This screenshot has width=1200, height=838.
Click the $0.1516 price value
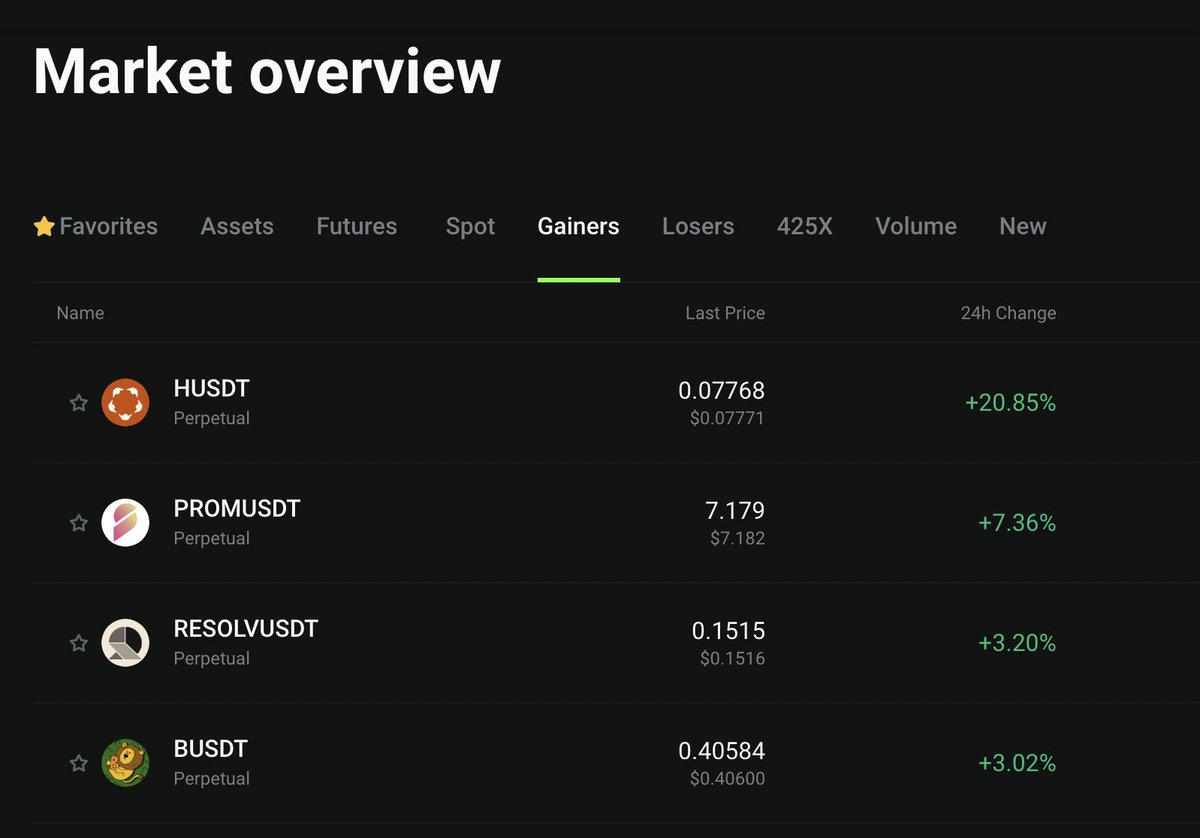pyautogui.click(x=732, y=658)
